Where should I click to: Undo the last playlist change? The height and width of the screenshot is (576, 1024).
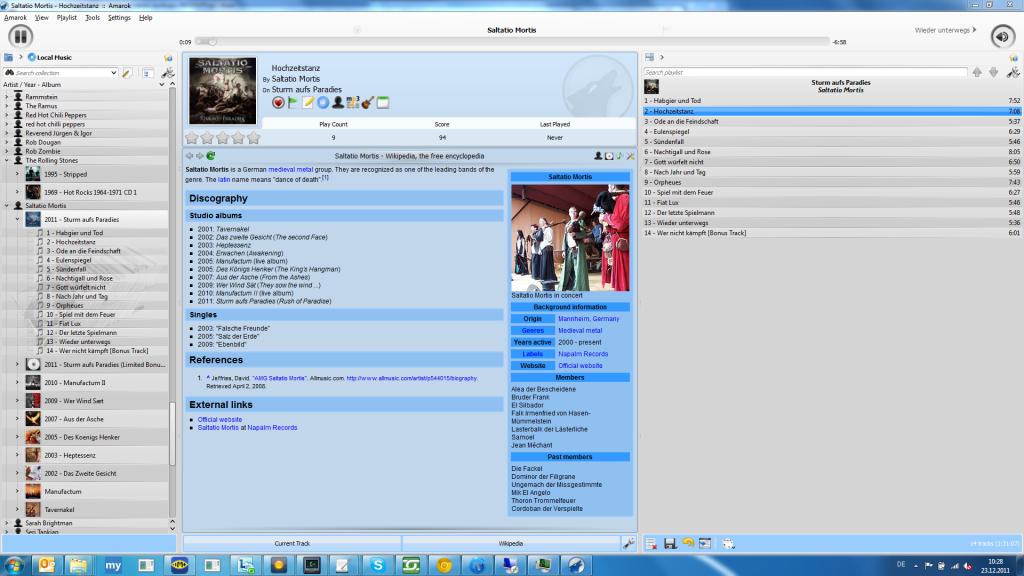click(688, 543)
